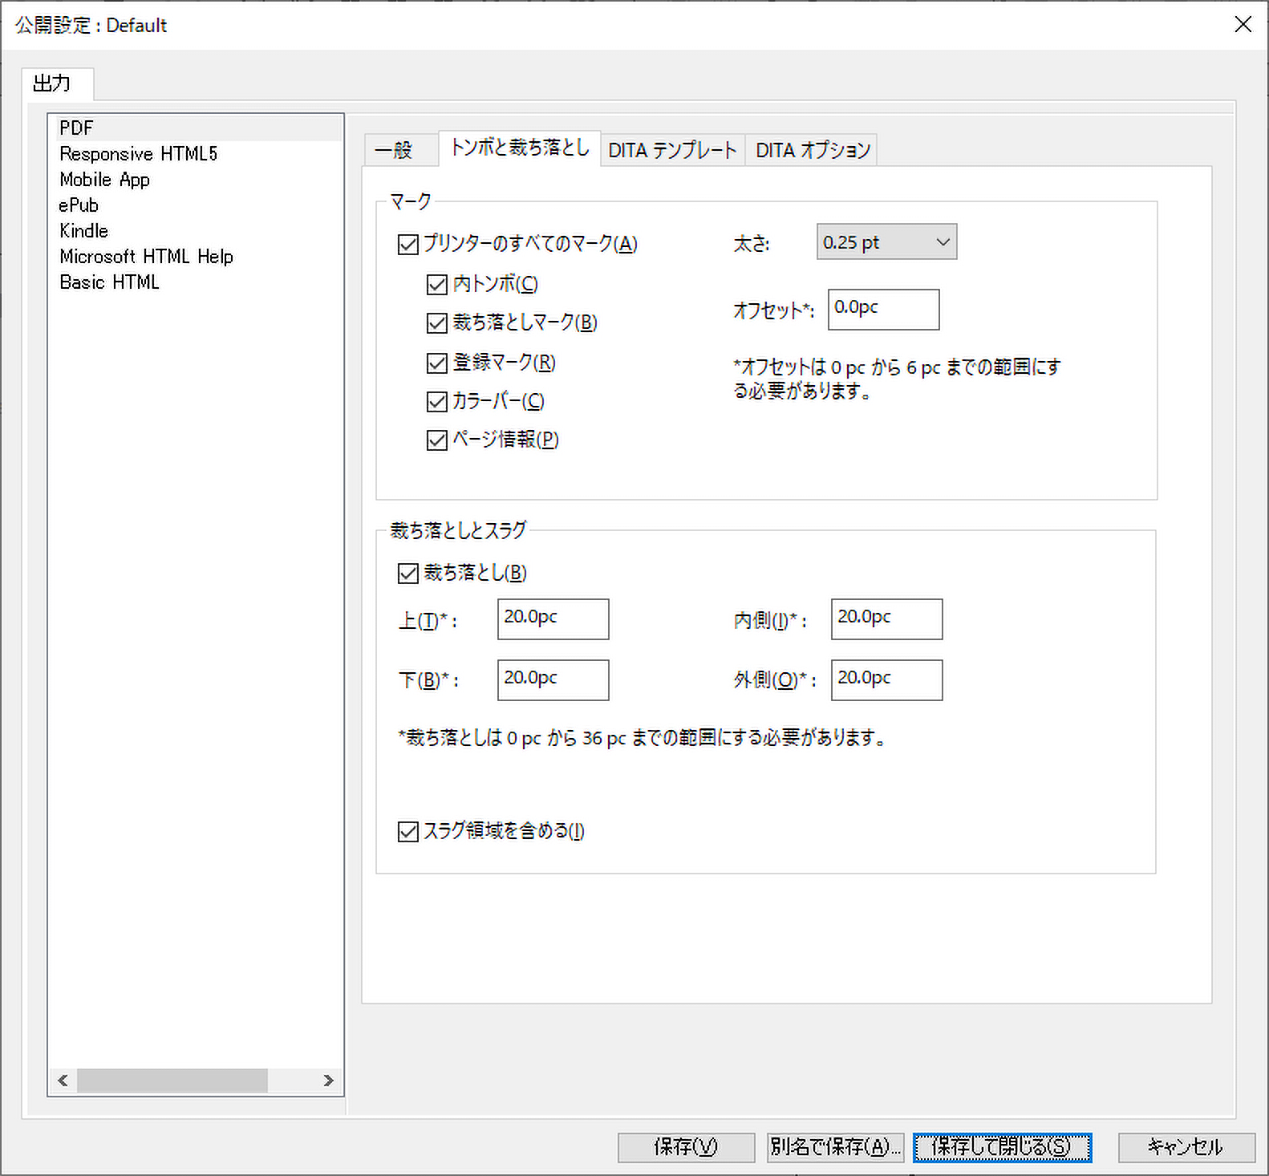Disable 登録マーク checkbox

point(437,363)
